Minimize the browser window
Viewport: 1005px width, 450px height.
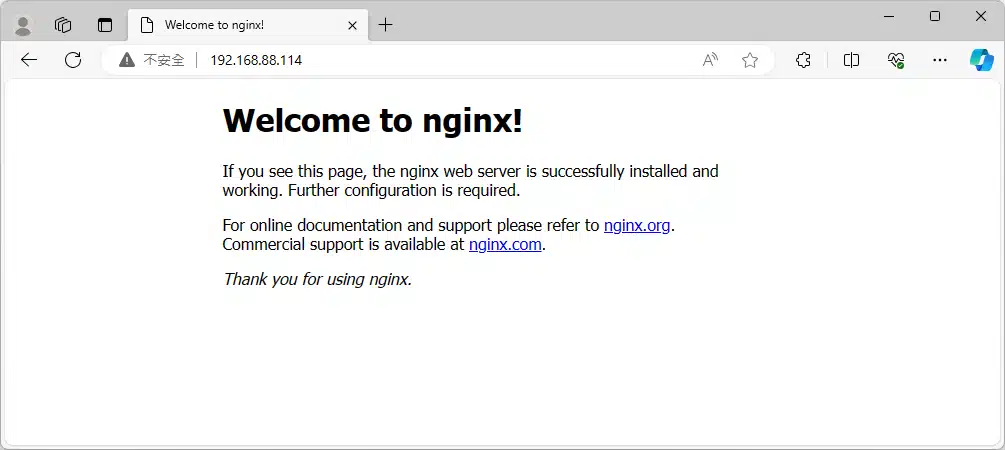tap(889, 17)
